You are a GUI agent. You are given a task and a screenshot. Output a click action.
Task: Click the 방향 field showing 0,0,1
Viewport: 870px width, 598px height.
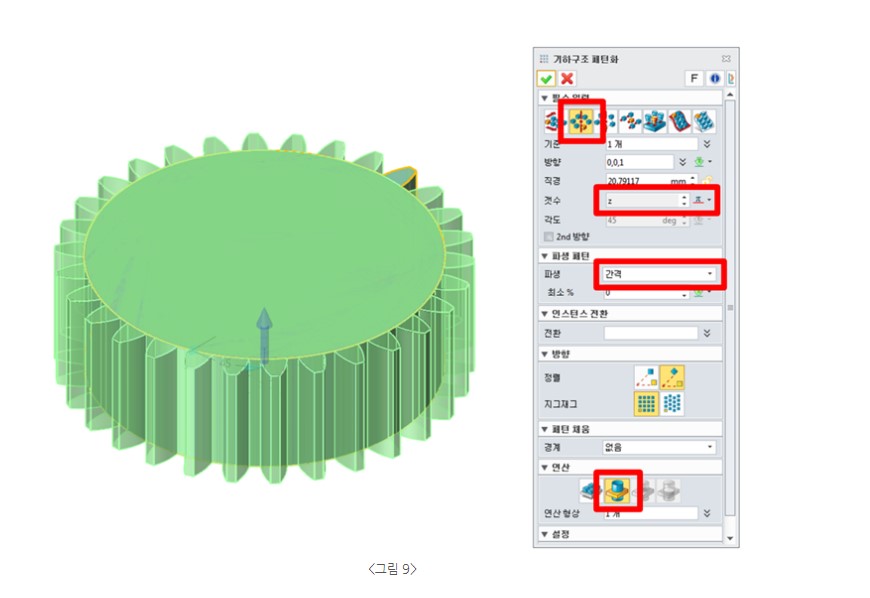coord(639,163)
